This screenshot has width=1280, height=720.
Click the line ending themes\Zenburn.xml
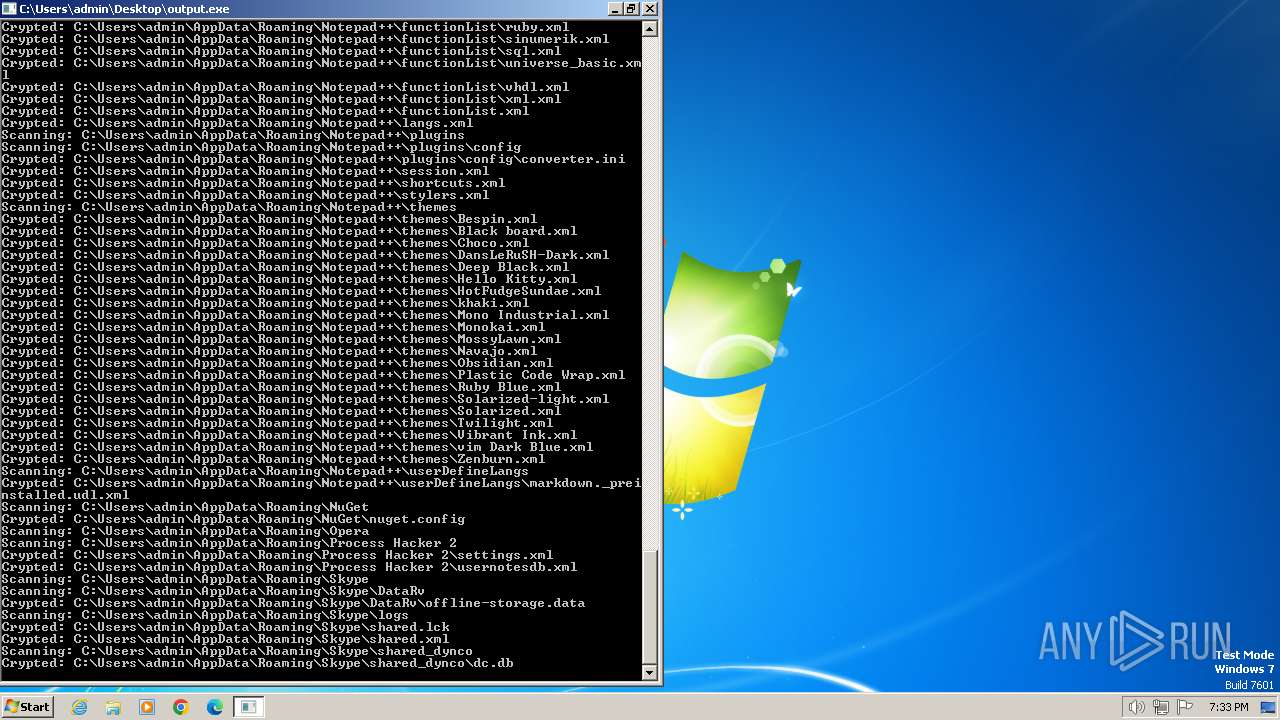(x=273, y=459)
